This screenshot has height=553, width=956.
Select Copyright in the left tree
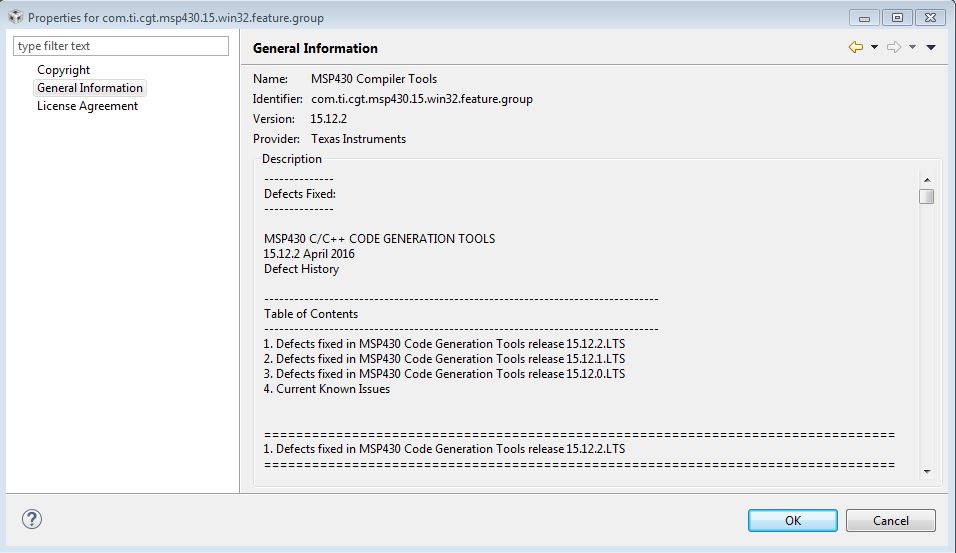tap(63, 70)
